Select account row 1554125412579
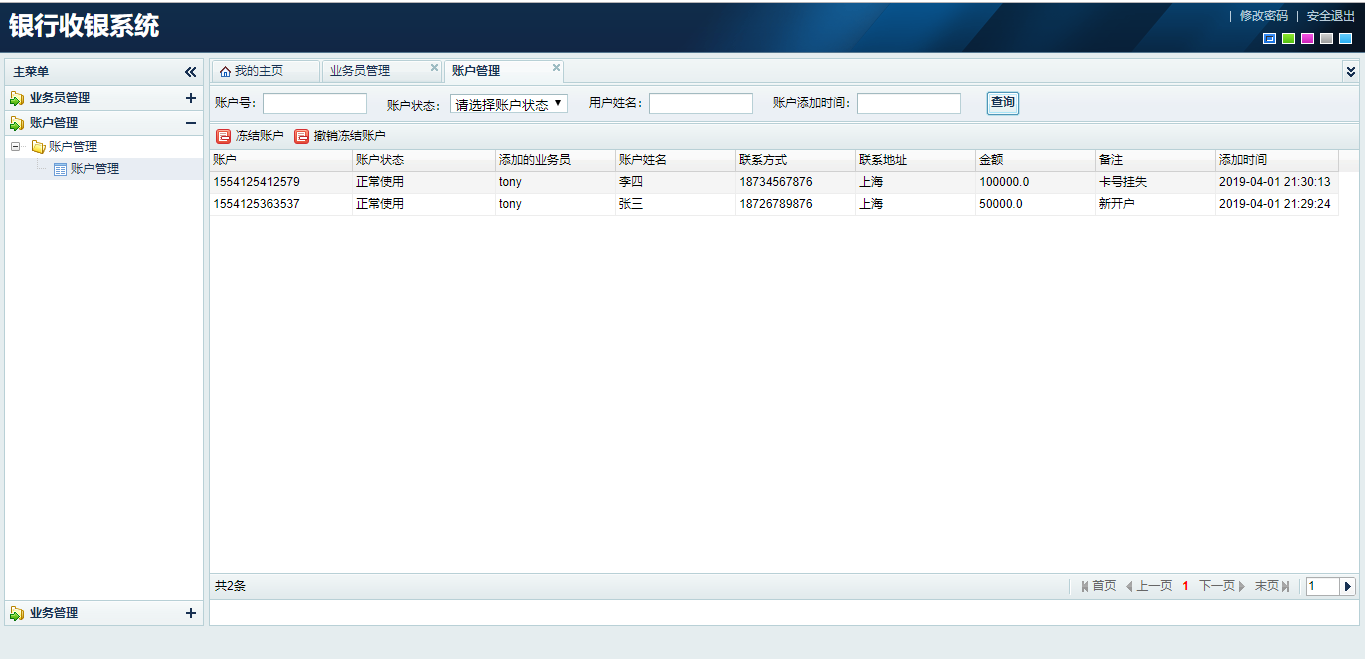1365x659 pixels. click(x=774, y=182)
